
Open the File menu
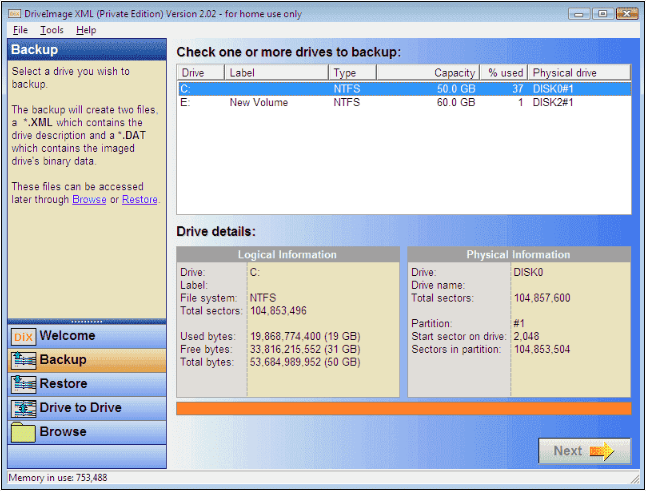click(x=21, y=30)
